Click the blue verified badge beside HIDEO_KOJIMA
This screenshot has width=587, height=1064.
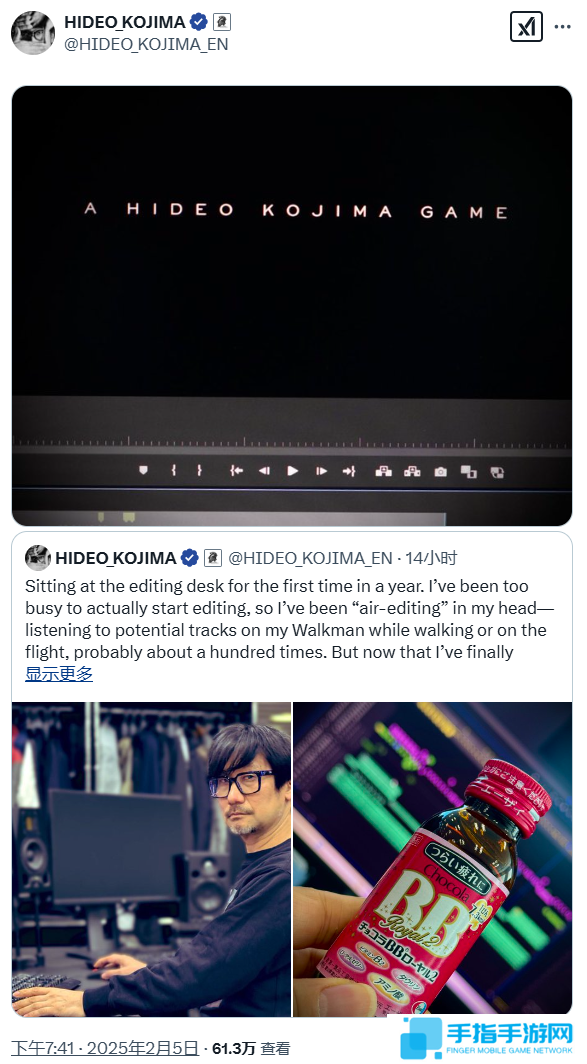pos(199,22)
